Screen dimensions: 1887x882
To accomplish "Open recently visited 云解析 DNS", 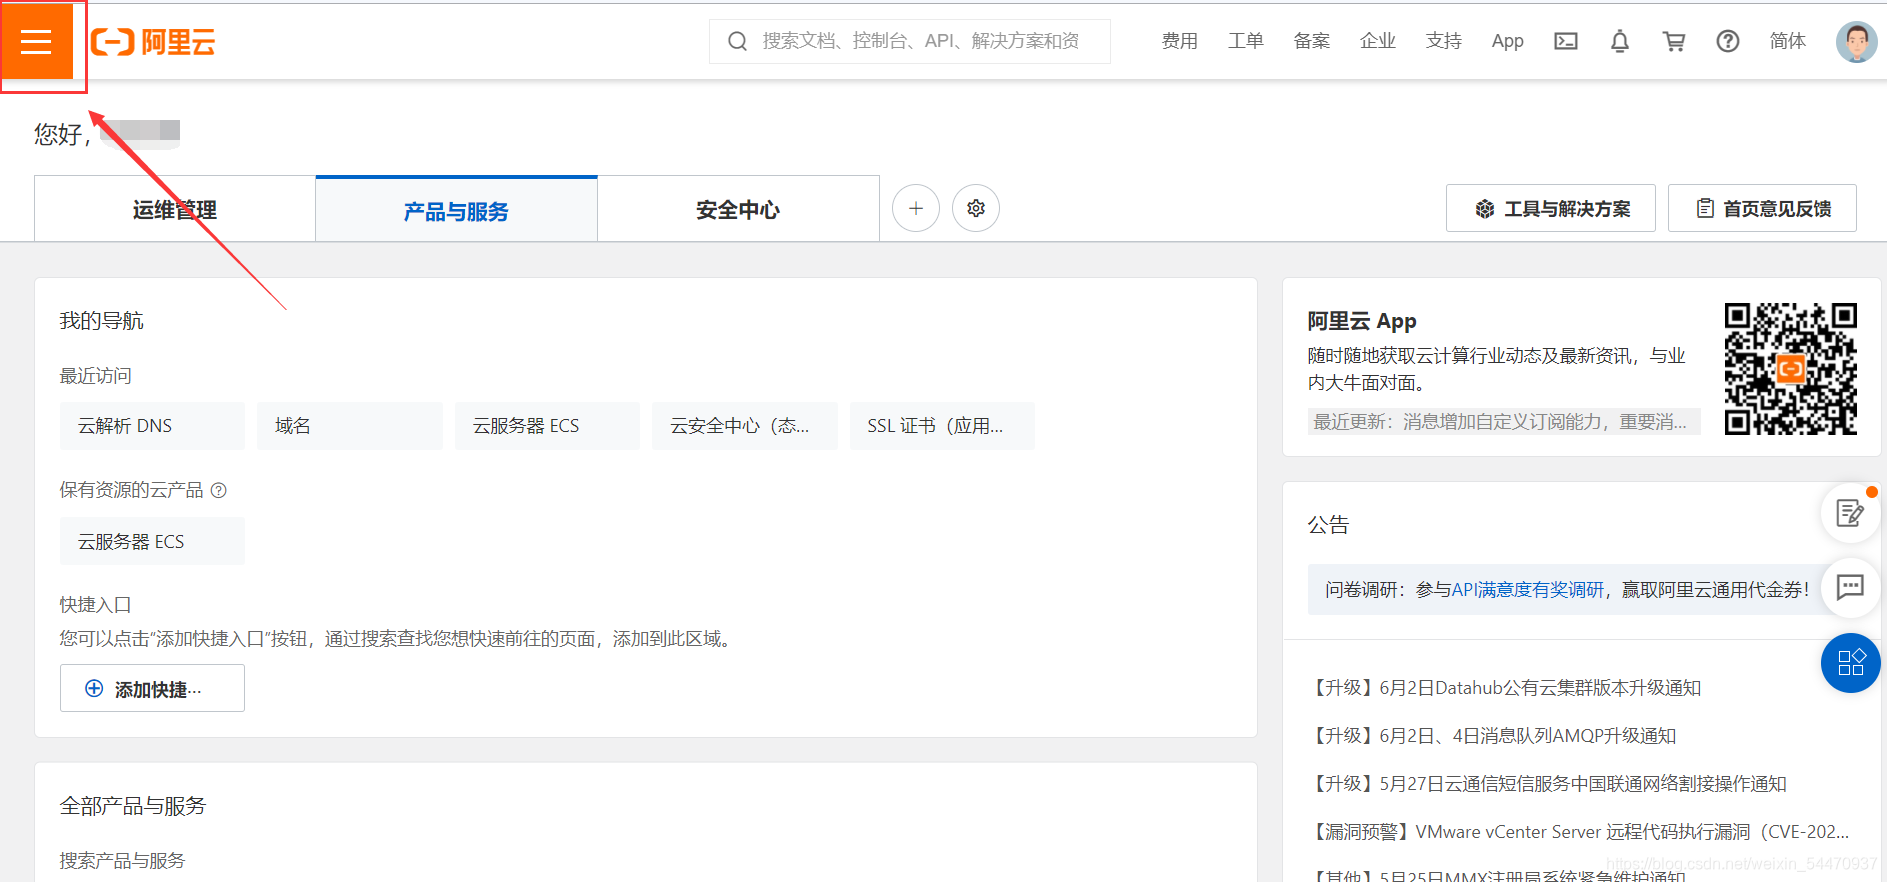I will (x=152, y=426).
